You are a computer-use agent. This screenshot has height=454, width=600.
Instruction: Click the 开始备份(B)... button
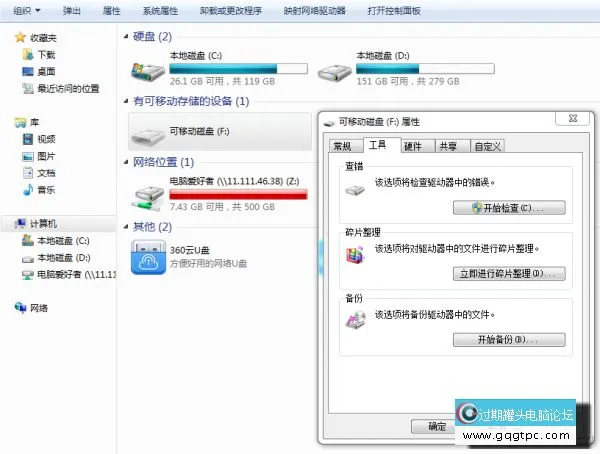click(509, 340)
